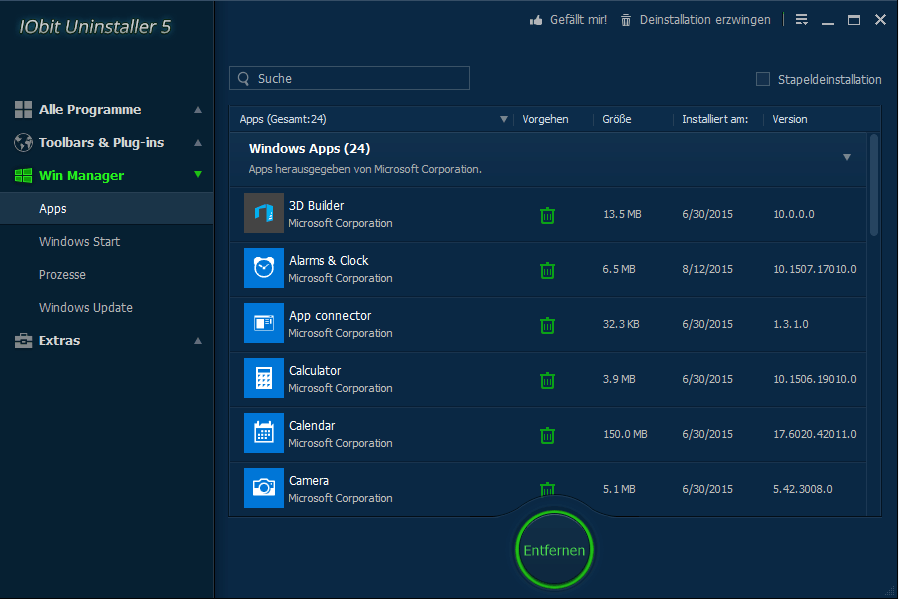Click the green Entfernen button
Viewport: 899px width, 599px height.
click(554, 550)
